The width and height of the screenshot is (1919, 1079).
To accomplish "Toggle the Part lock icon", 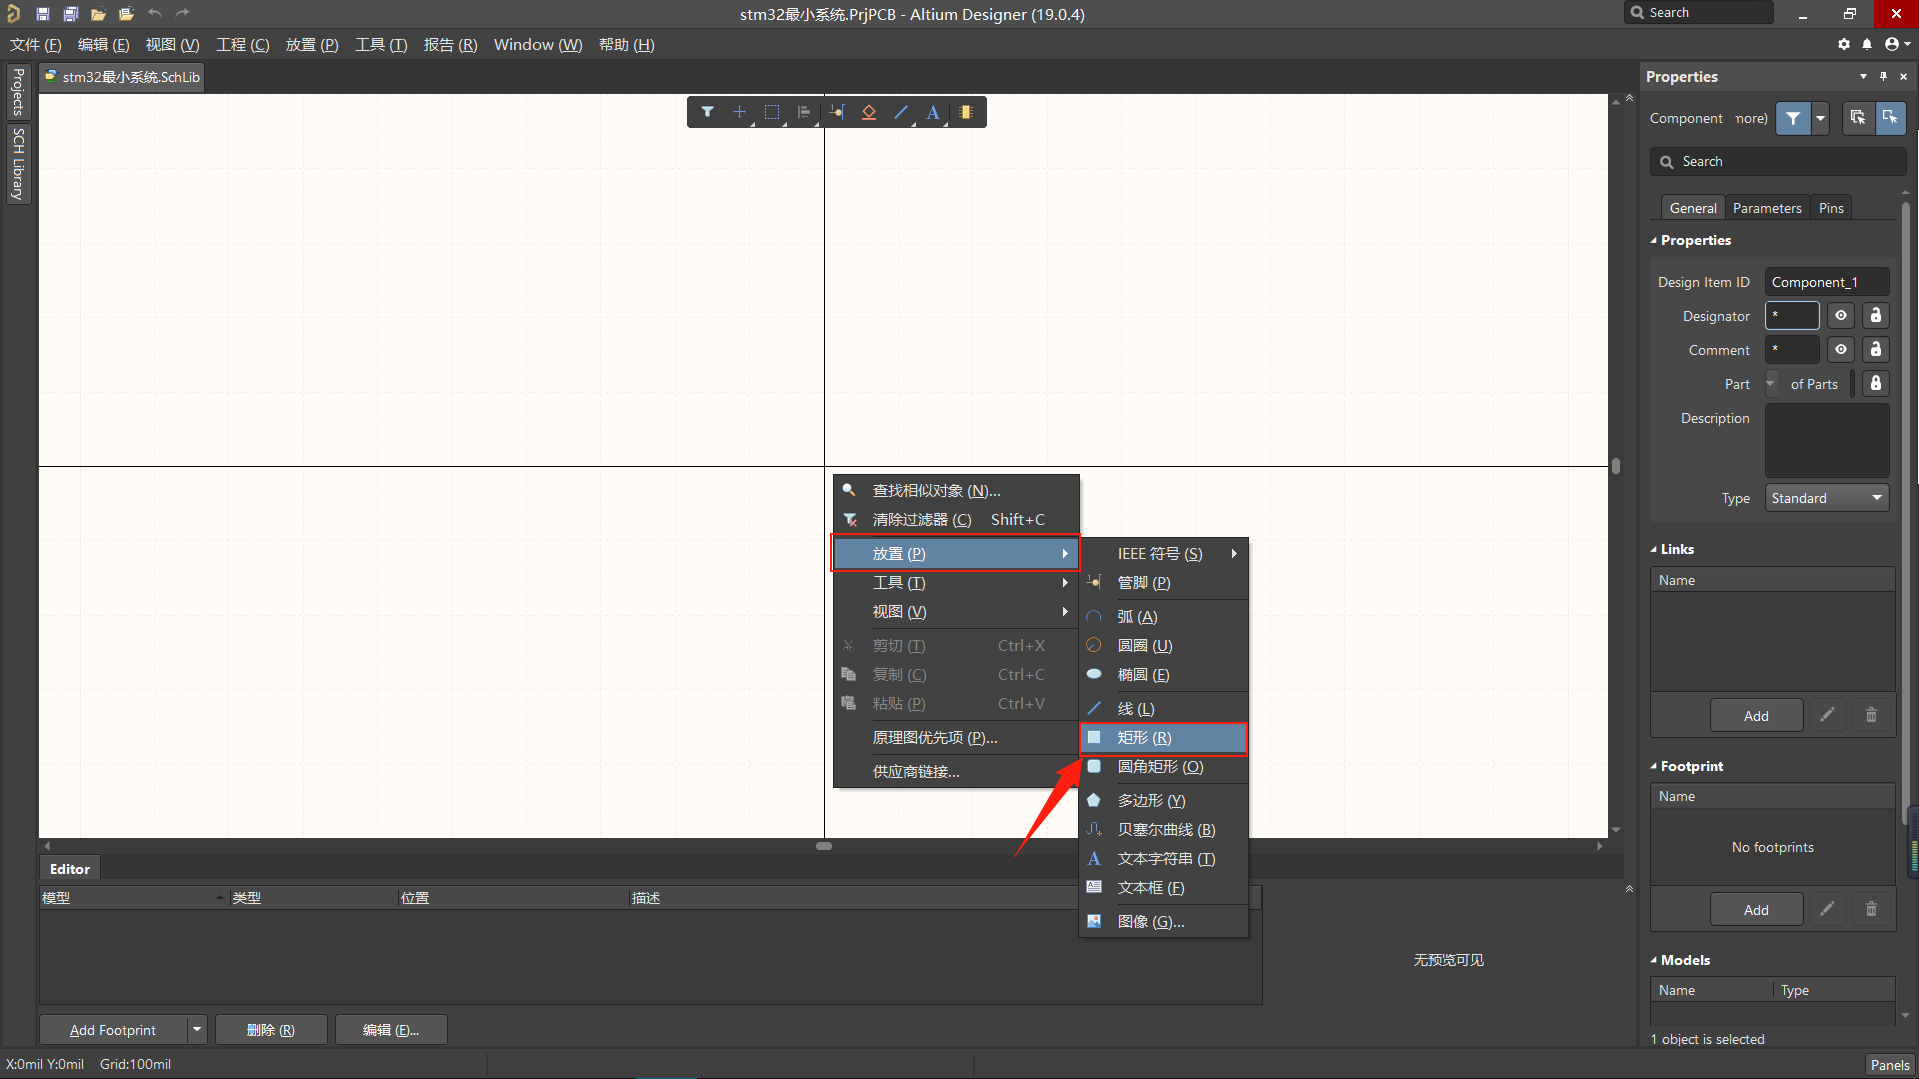I will click(1876, 384).
